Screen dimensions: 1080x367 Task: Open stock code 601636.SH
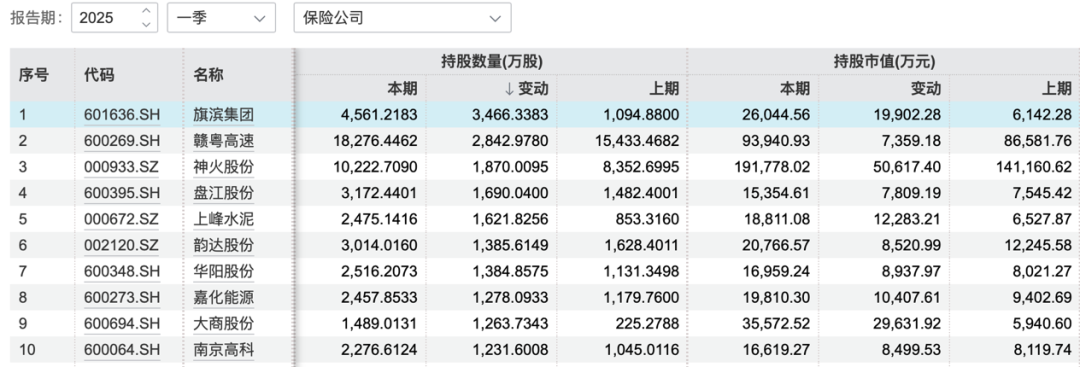122,115
